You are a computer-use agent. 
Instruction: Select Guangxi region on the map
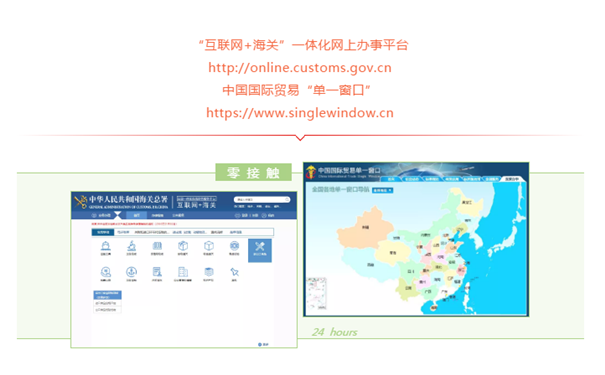pos(428,292)
